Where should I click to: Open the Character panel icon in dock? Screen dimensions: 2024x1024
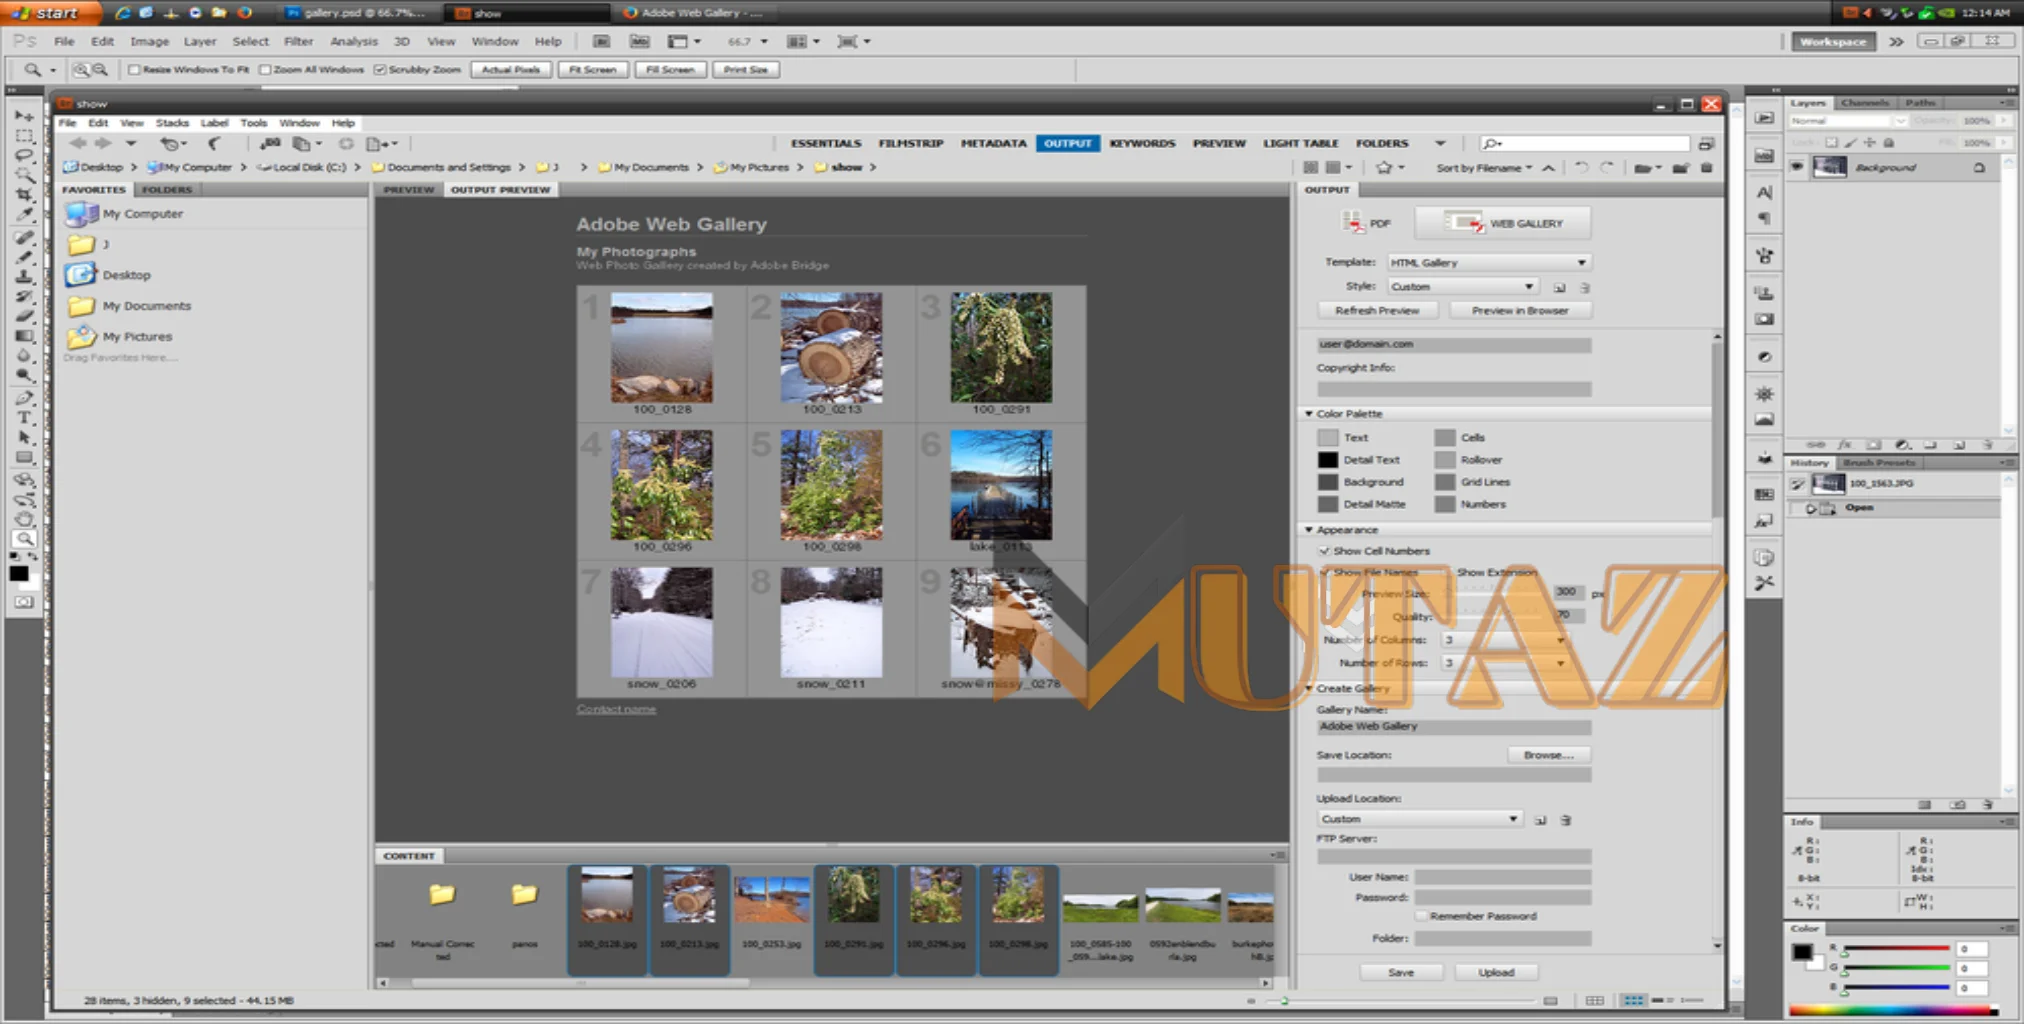pos(1765,192)
